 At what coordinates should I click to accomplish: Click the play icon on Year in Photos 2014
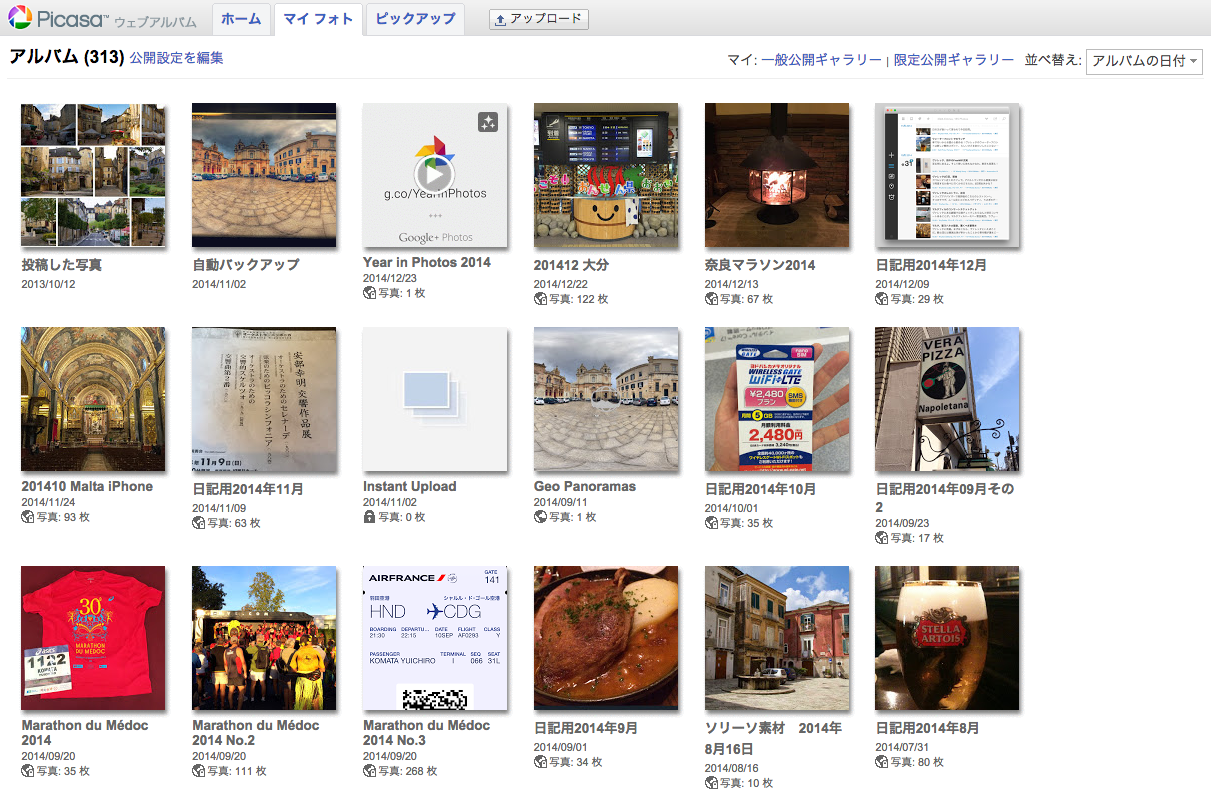point(432,175)
